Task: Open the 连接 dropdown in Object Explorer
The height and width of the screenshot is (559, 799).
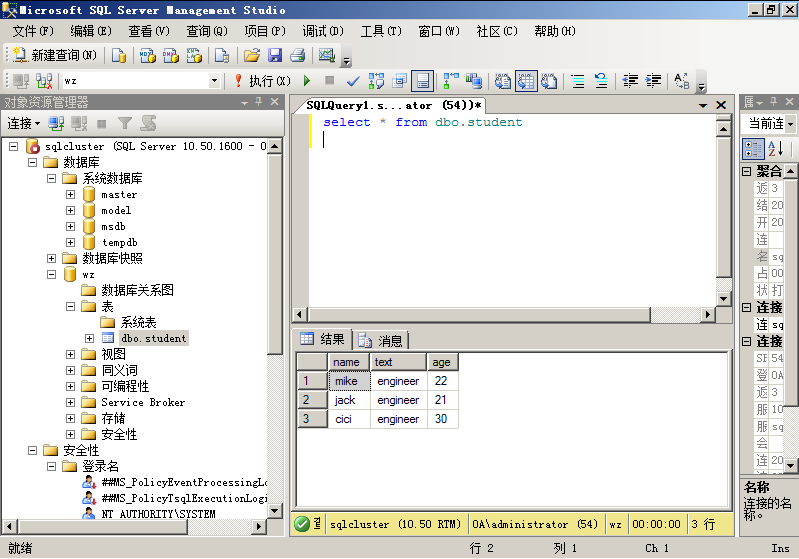Action: click(23, 123)
